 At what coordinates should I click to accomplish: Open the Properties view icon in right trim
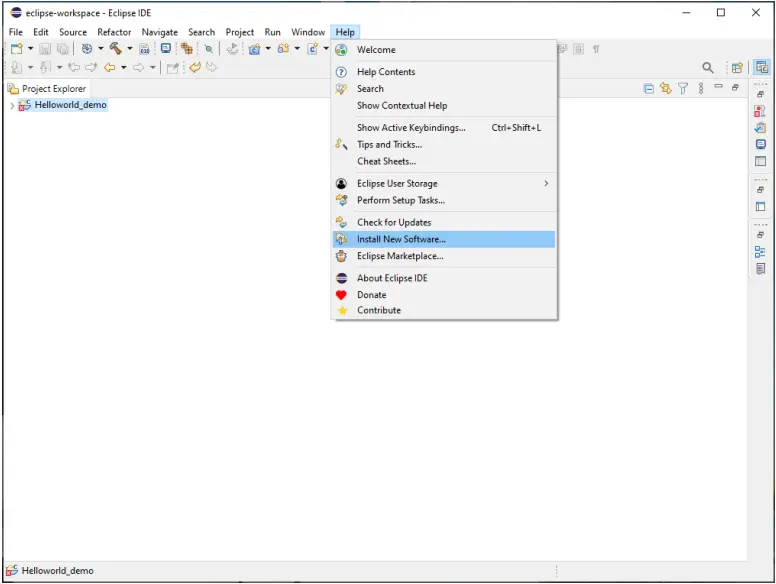click(x=761, y=161)
